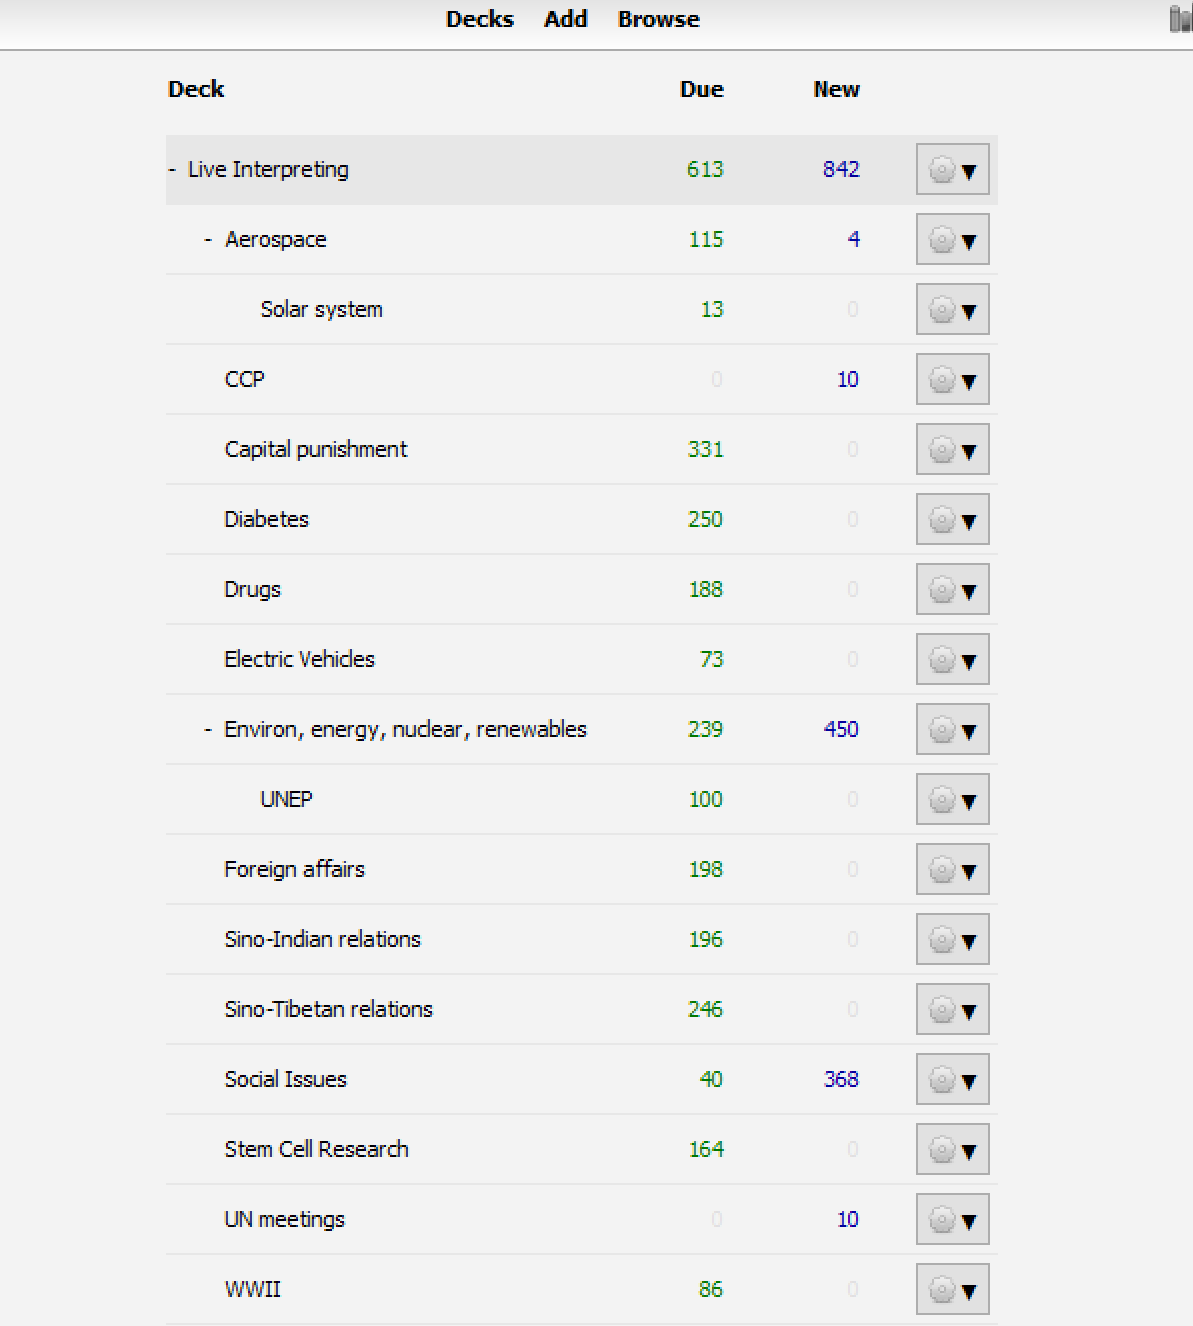The width and height of the screenshot is (1193, 1326).
Task: Click gear icon beside Electric Vehicles
Action: click(952, 660)
